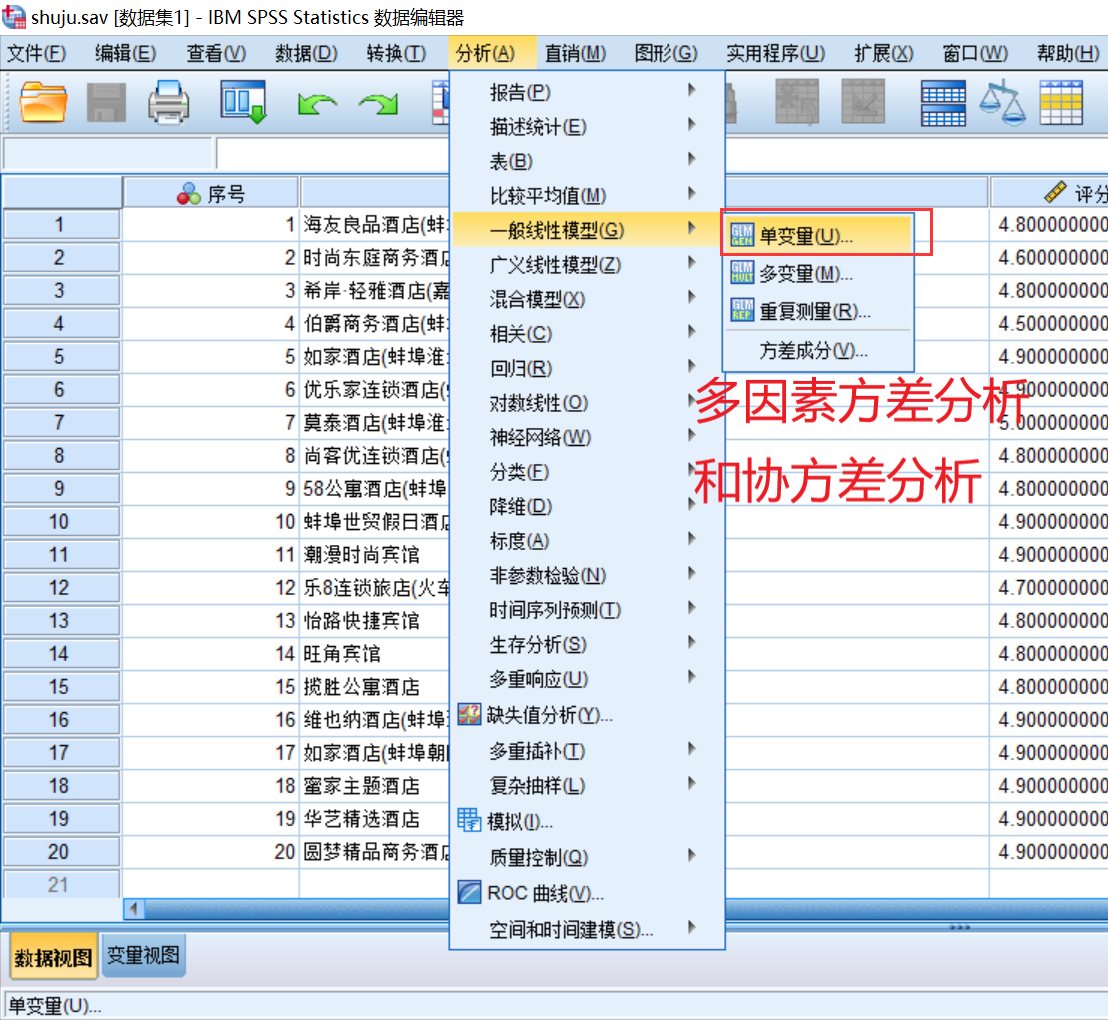Viewport: 1108px width, 1020px height.
Task: Select 多变量(M)... in the submenu
Action: tap(818, 273)
